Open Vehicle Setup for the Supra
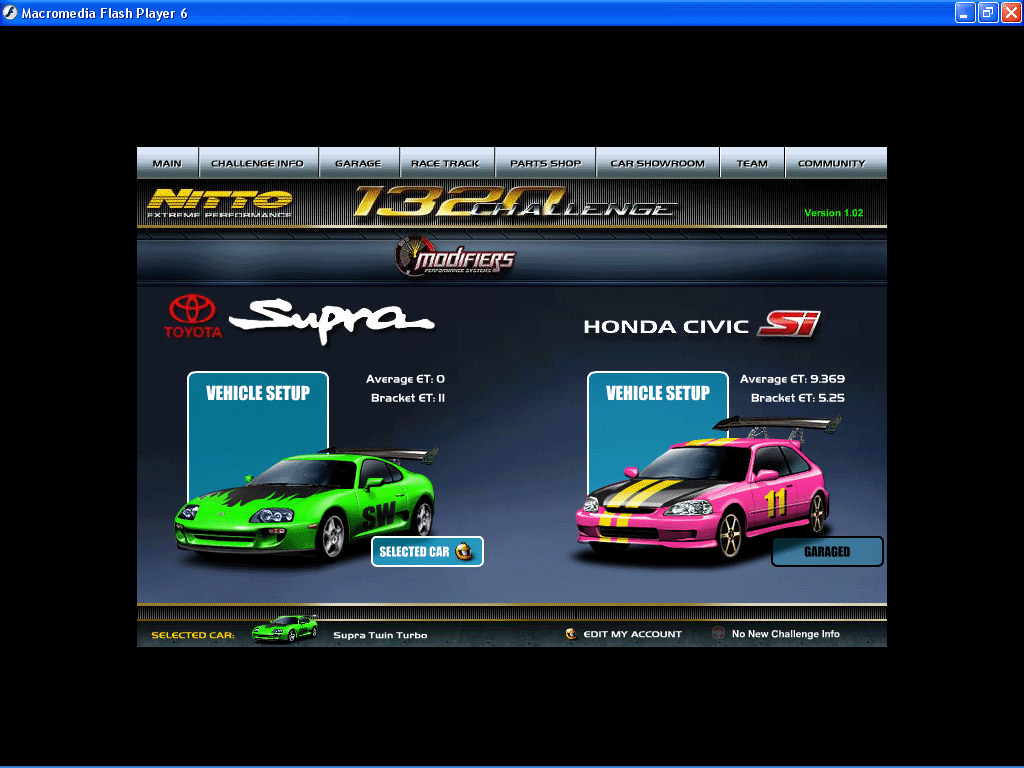1024x768 pixels. 258,394
